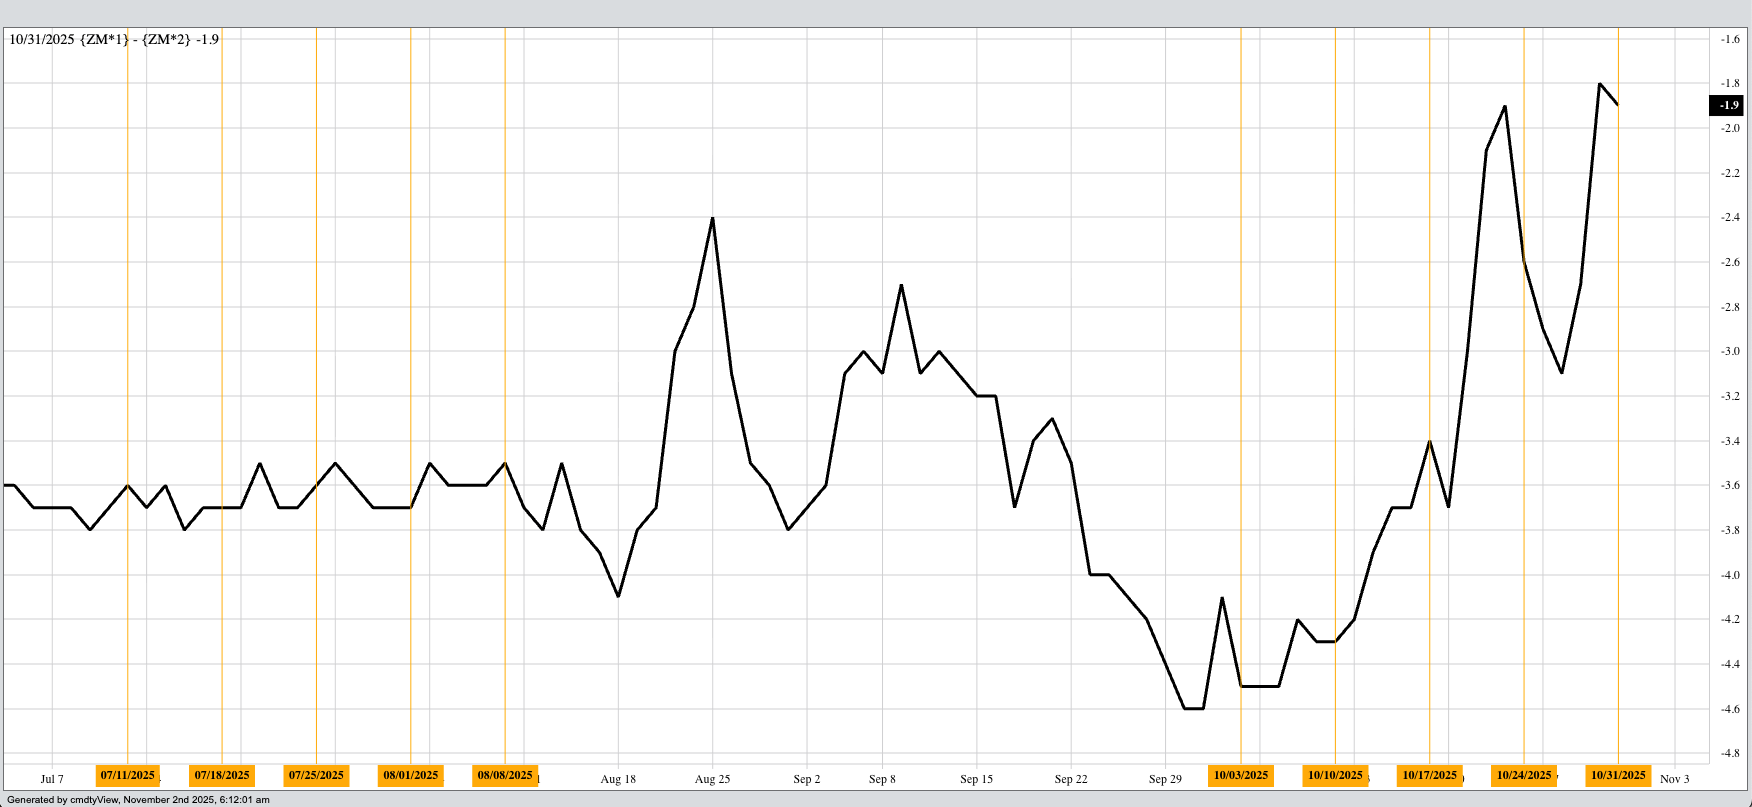Click the black -1.9 current value tag
The height and width of the screenshot is (807, 1752).
point(1728,105)
